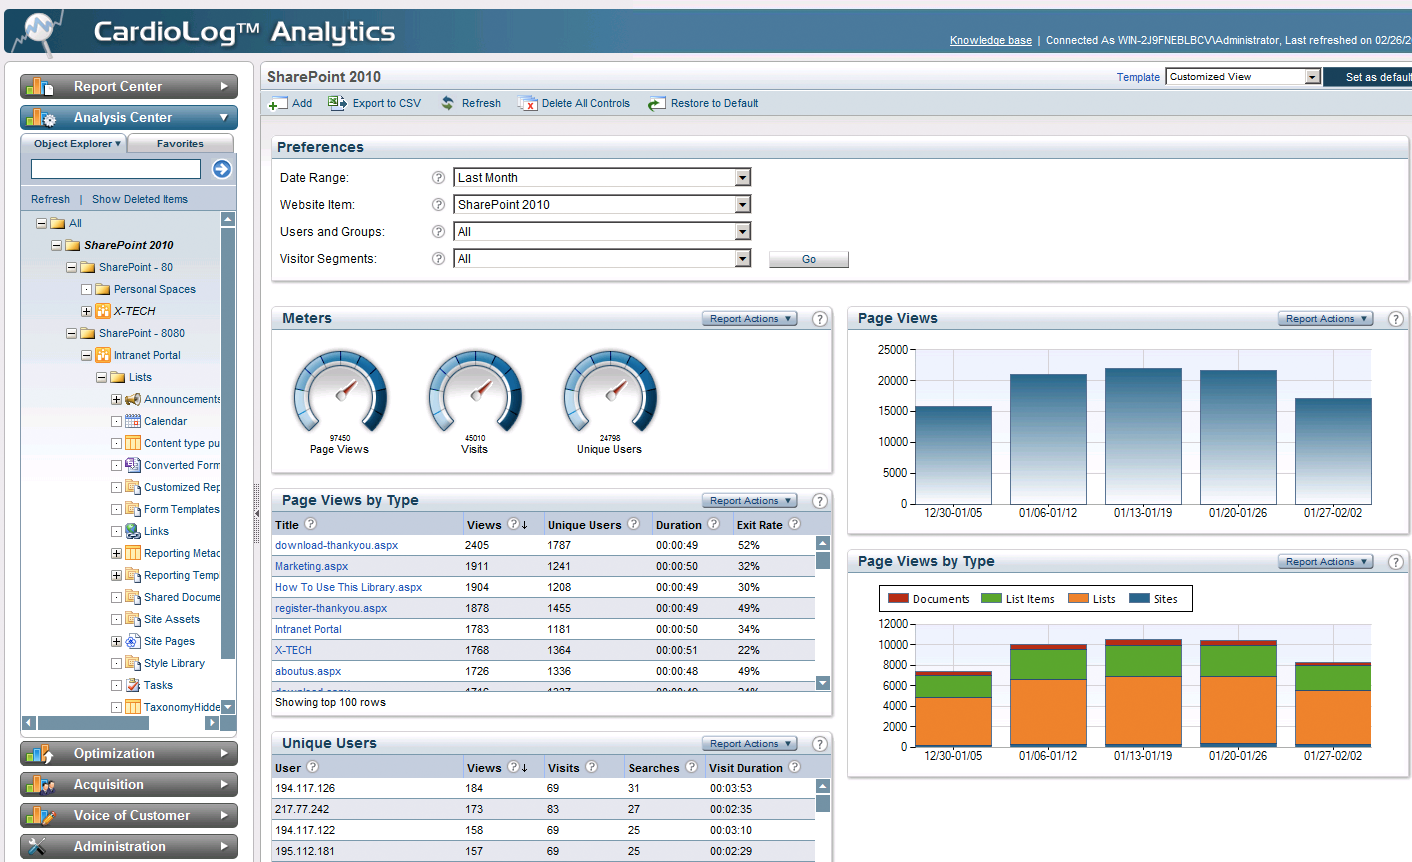Click the blue search arrow in Object Explorer
Screen dimensions: 1412x862
tap(222, 169)
